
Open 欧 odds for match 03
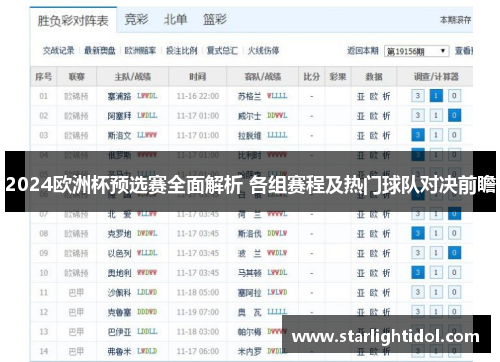[374, 136]
